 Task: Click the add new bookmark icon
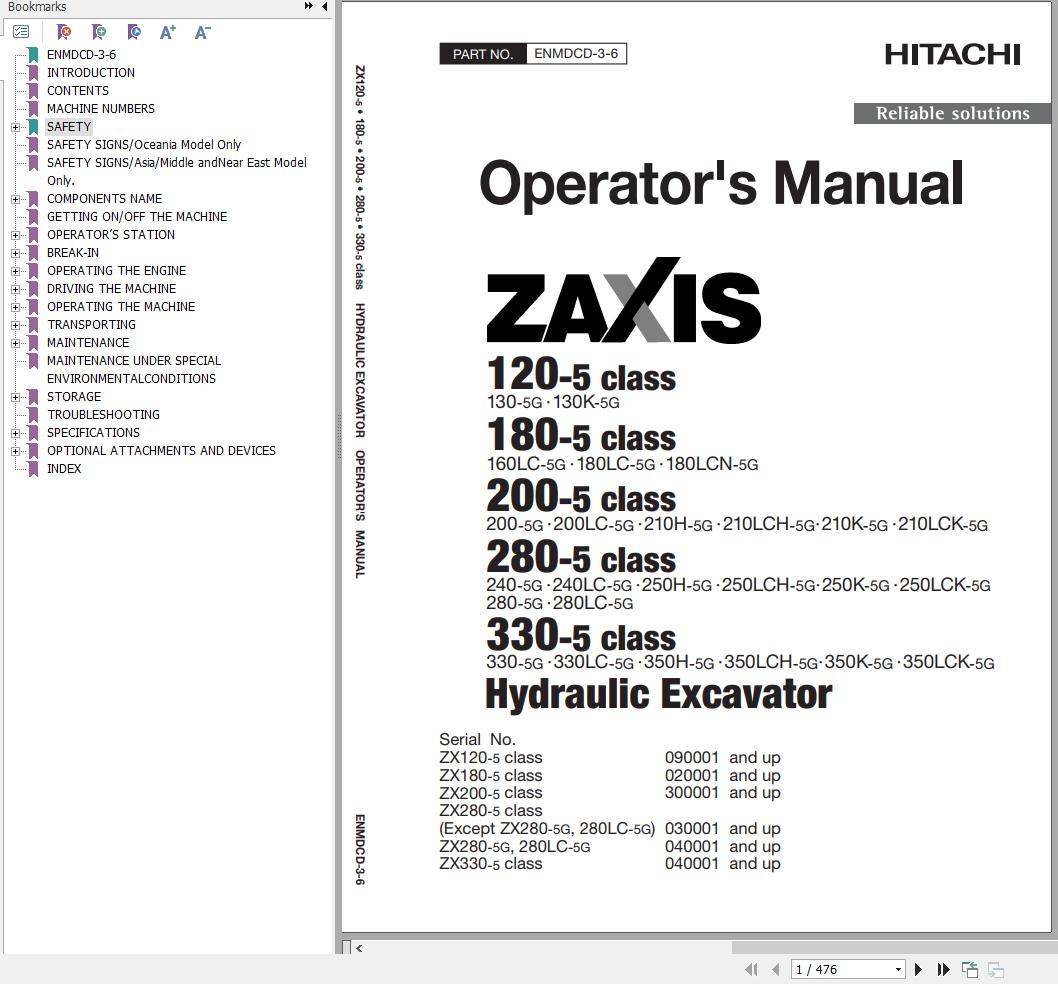(99, 32)
